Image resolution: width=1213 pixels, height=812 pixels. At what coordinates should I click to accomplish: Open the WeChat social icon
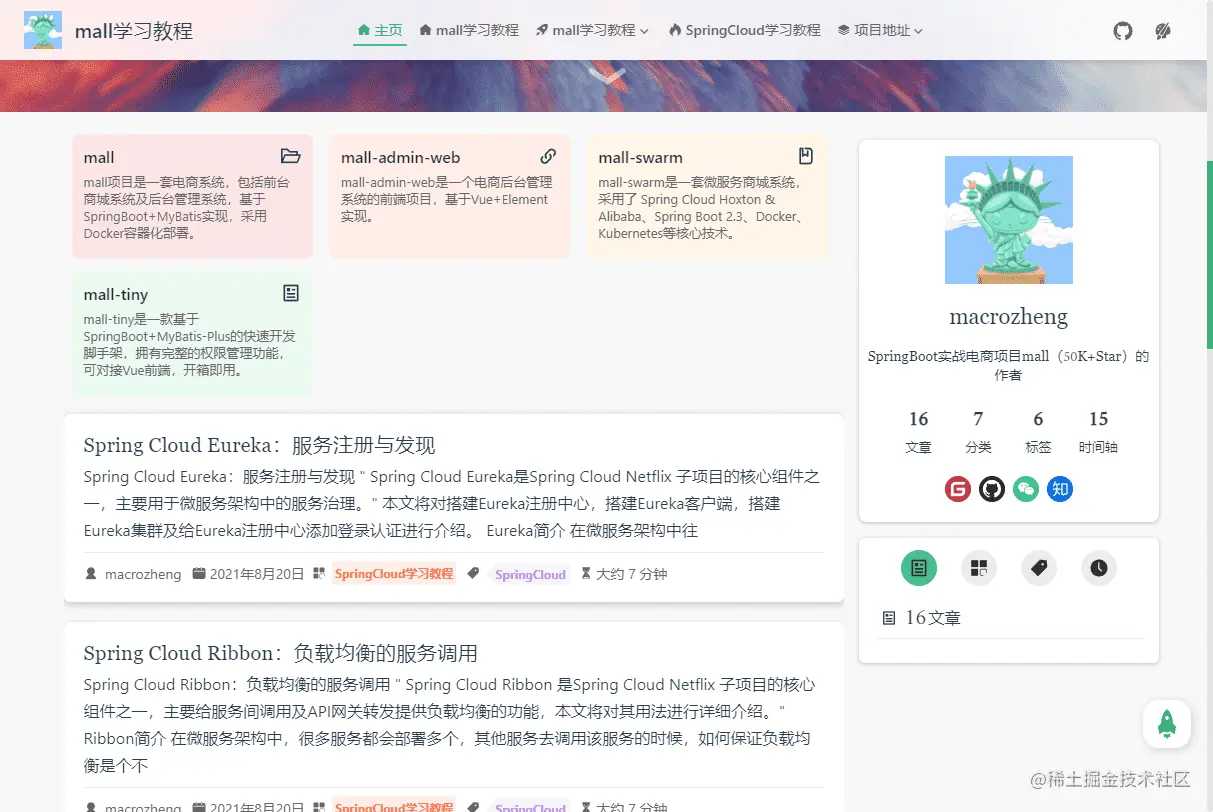1026,489
